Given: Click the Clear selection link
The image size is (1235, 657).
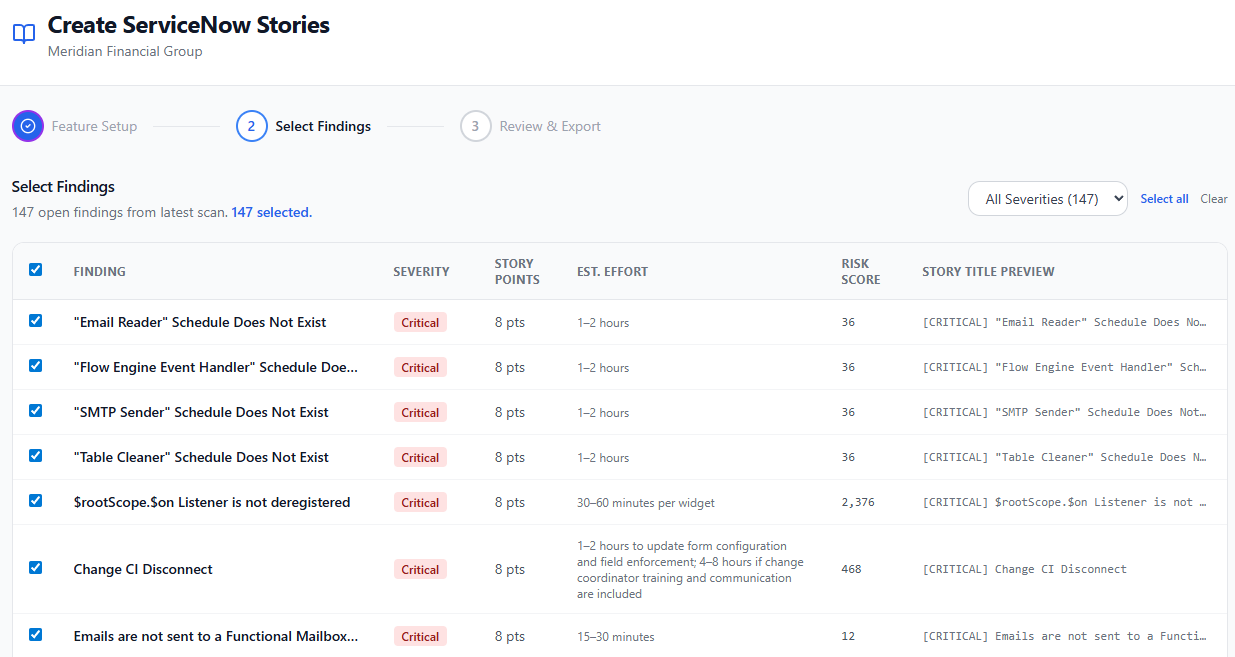Looking at the screenshot, I should click(1213, 199).
